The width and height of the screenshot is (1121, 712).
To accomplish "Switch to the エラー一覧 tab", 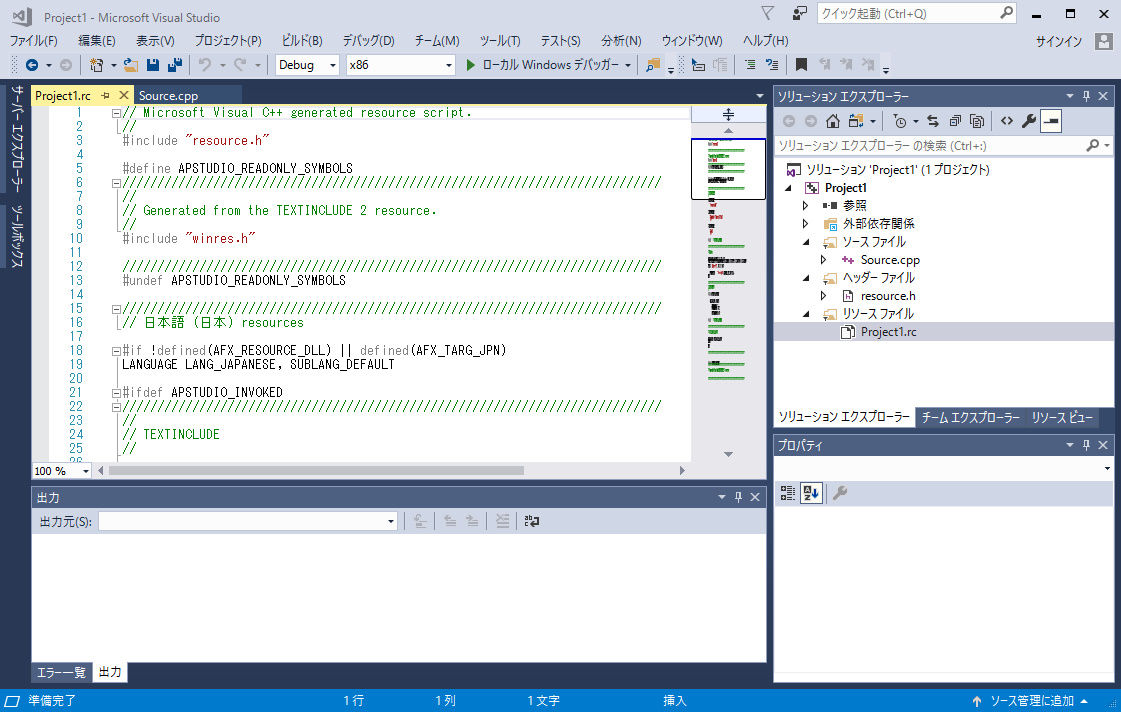I will pos(61,673).
